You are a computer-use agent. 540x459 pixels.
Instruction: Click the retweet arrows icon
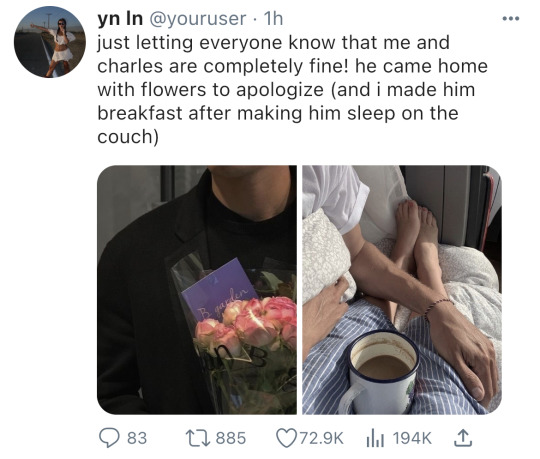click(x=198, y=438)
